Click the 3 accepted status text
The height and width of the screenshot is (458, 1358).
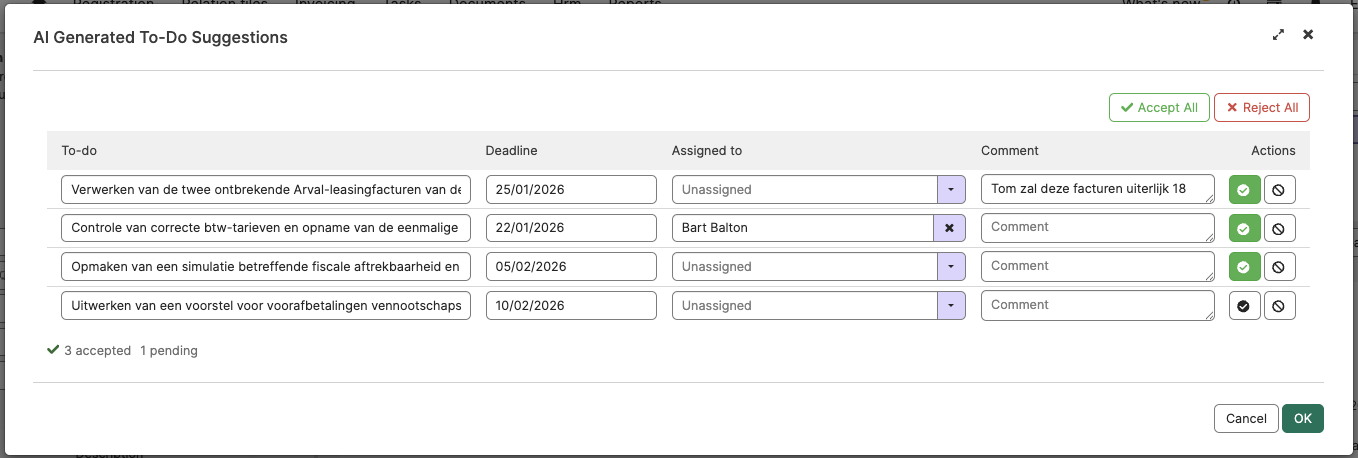click(x=97, y=351)
